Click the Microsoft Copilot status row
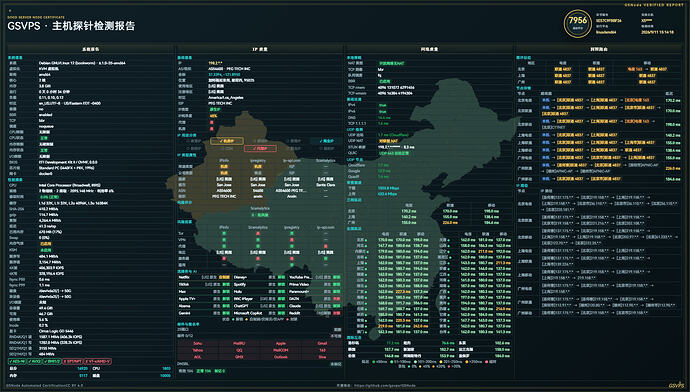The height and width of the screenshot is (392, 690). coord(260,313)
